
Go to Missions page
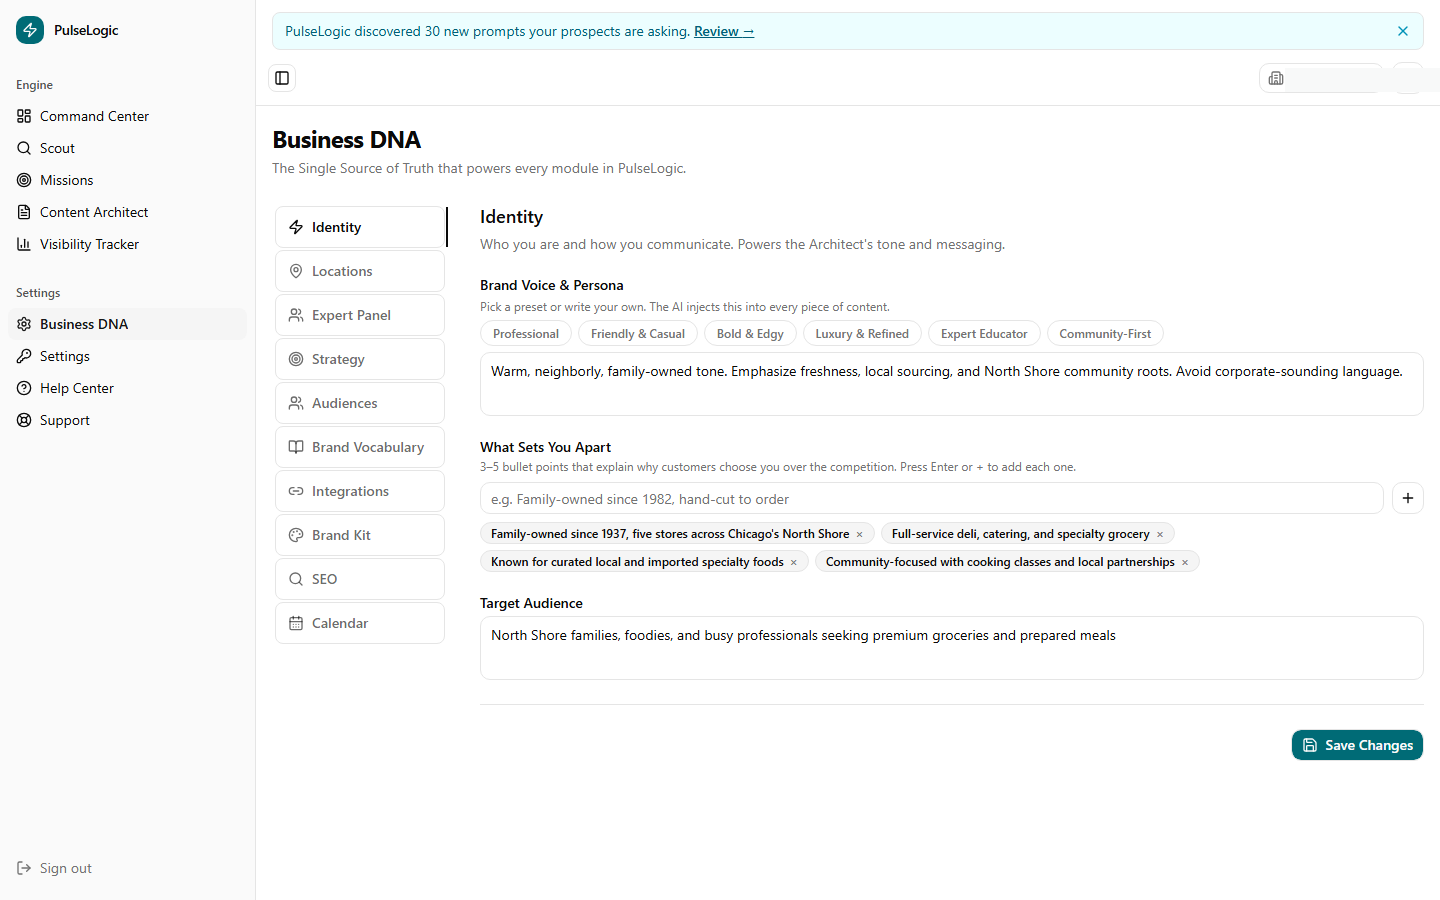click(127, 180)
